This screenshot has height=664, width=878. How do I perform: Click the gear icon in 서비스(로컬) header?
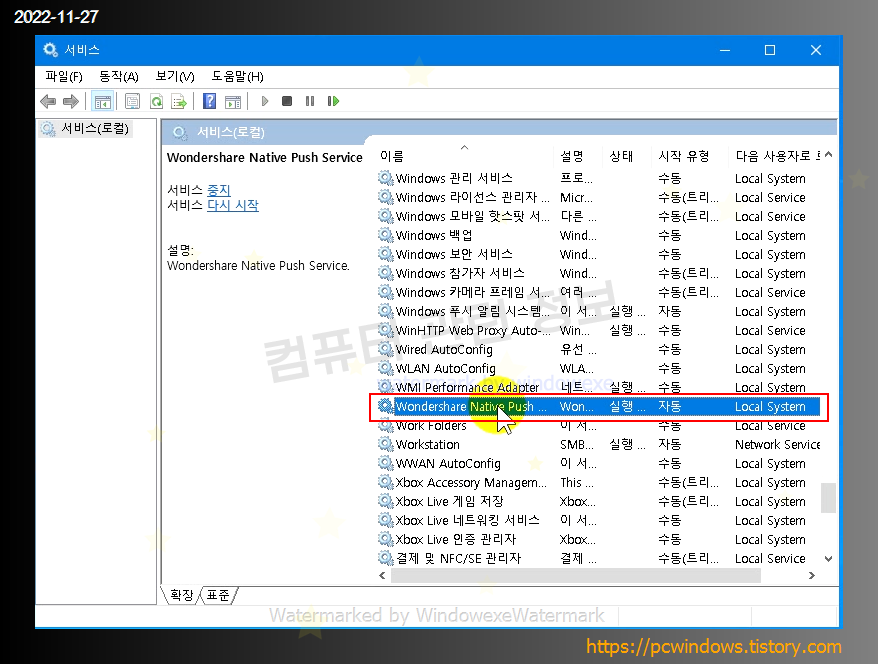(x=179, y=133)
